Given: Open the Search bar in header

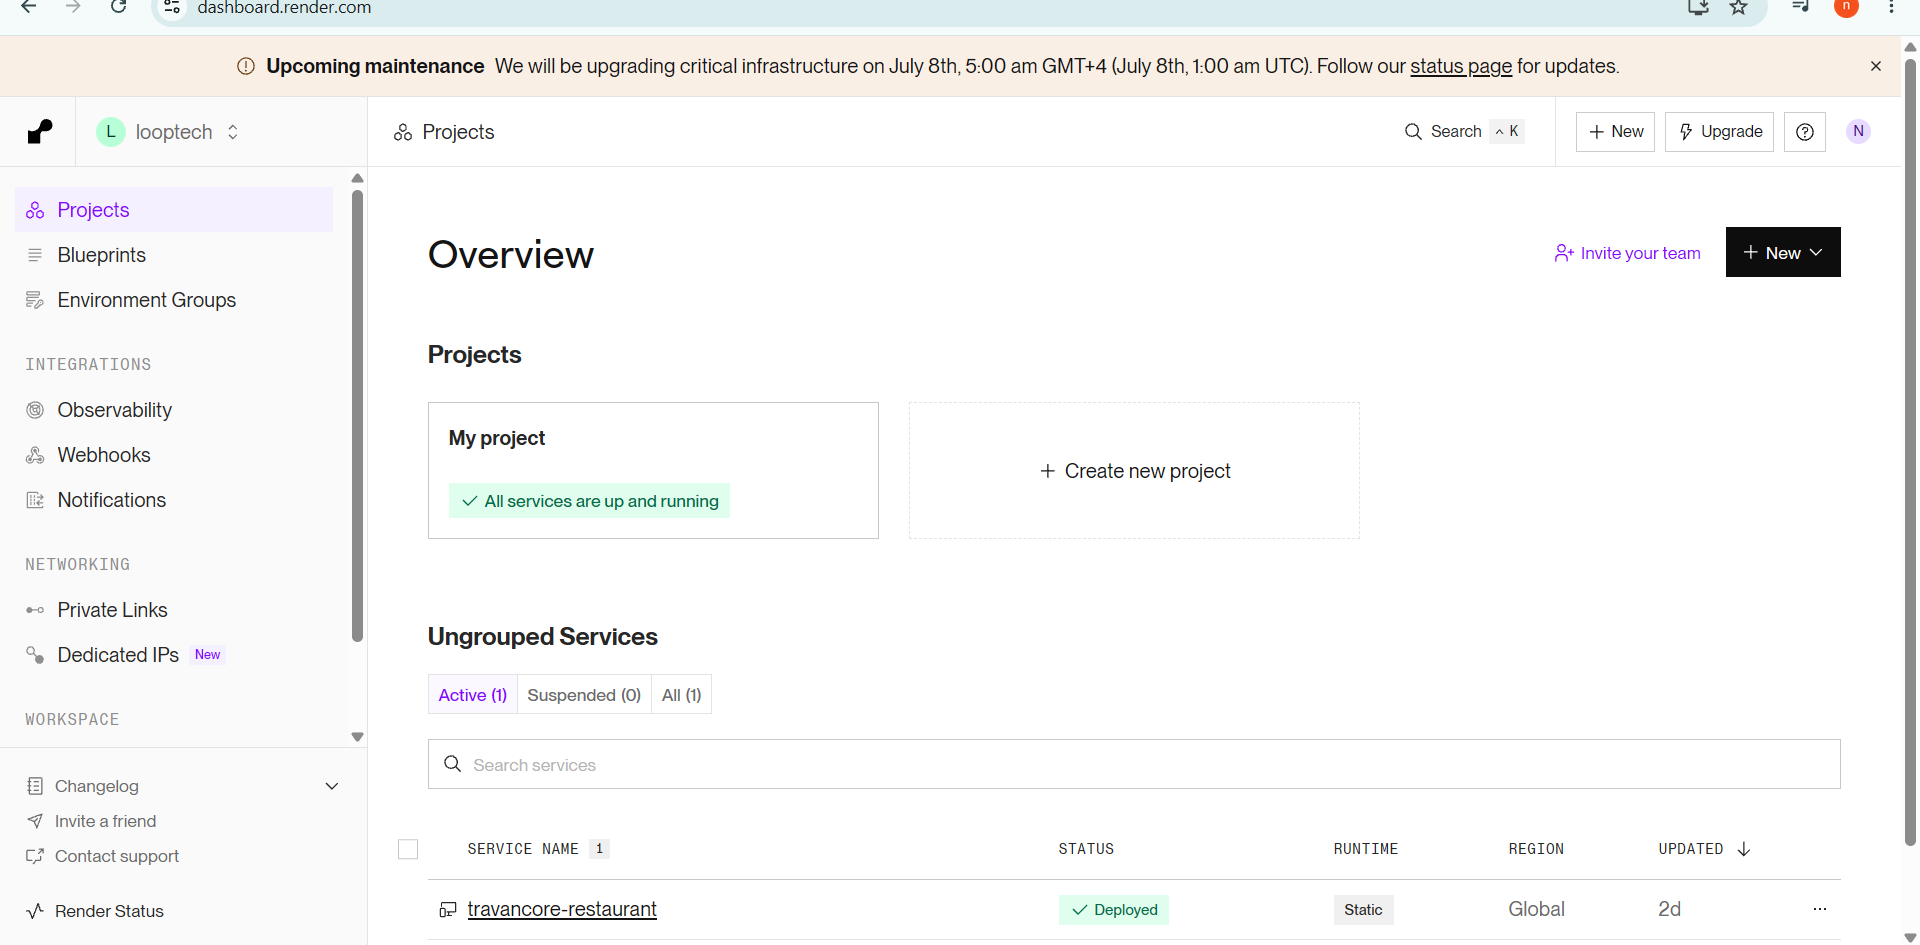Looking at the screenshot, I should tap(1464, 131).
